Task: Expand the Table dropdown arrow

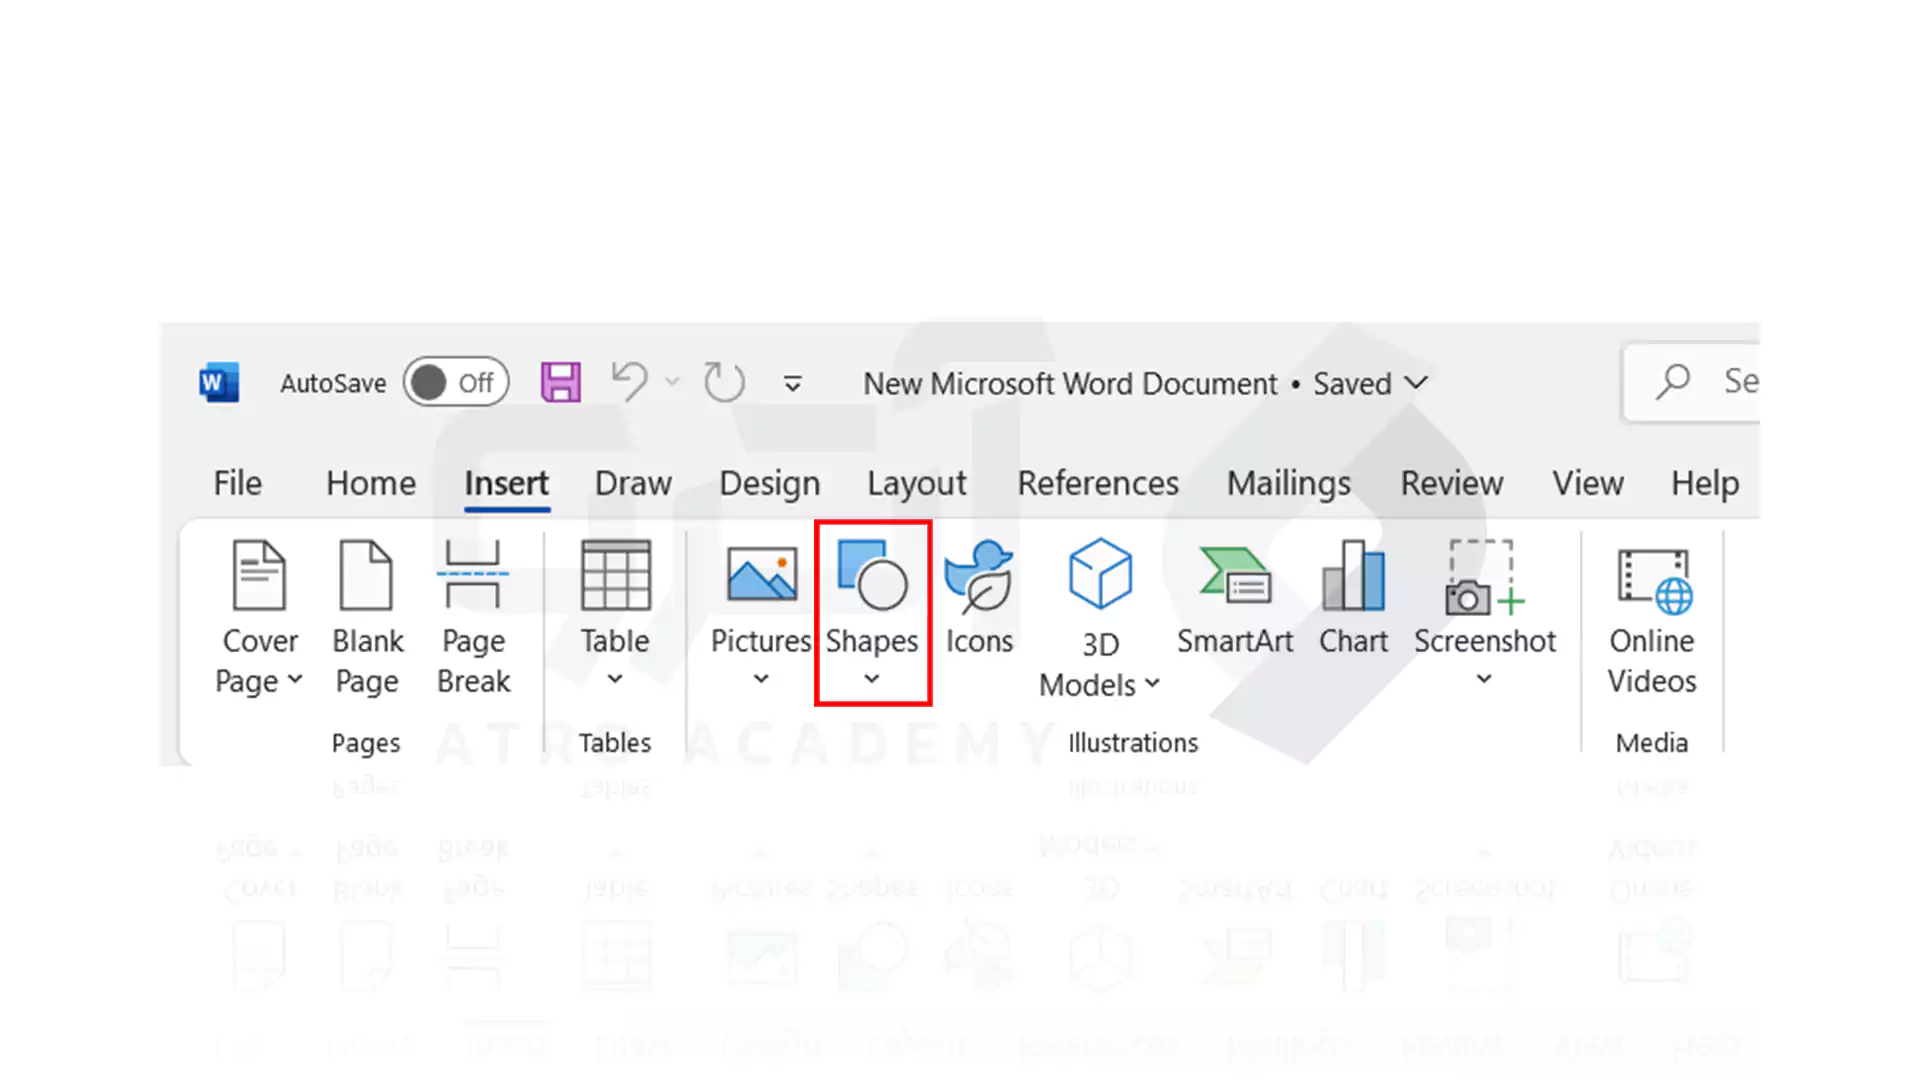Action: click(x=615, y=679)
